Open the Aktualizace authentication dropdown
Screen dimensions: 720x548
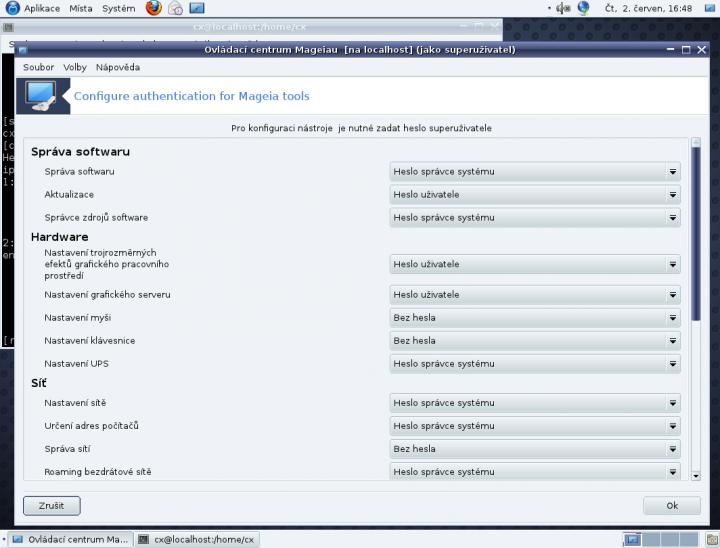pyautogui.click(x=535, y=194)
